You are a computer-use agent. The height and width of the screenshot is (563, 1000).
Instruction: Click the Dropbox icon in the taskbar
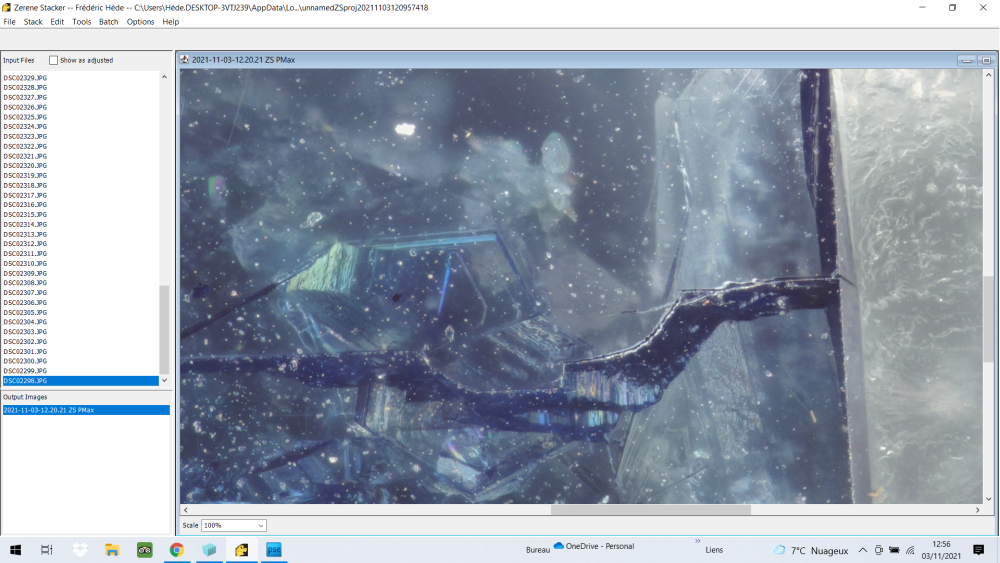(x=80, y=550)
